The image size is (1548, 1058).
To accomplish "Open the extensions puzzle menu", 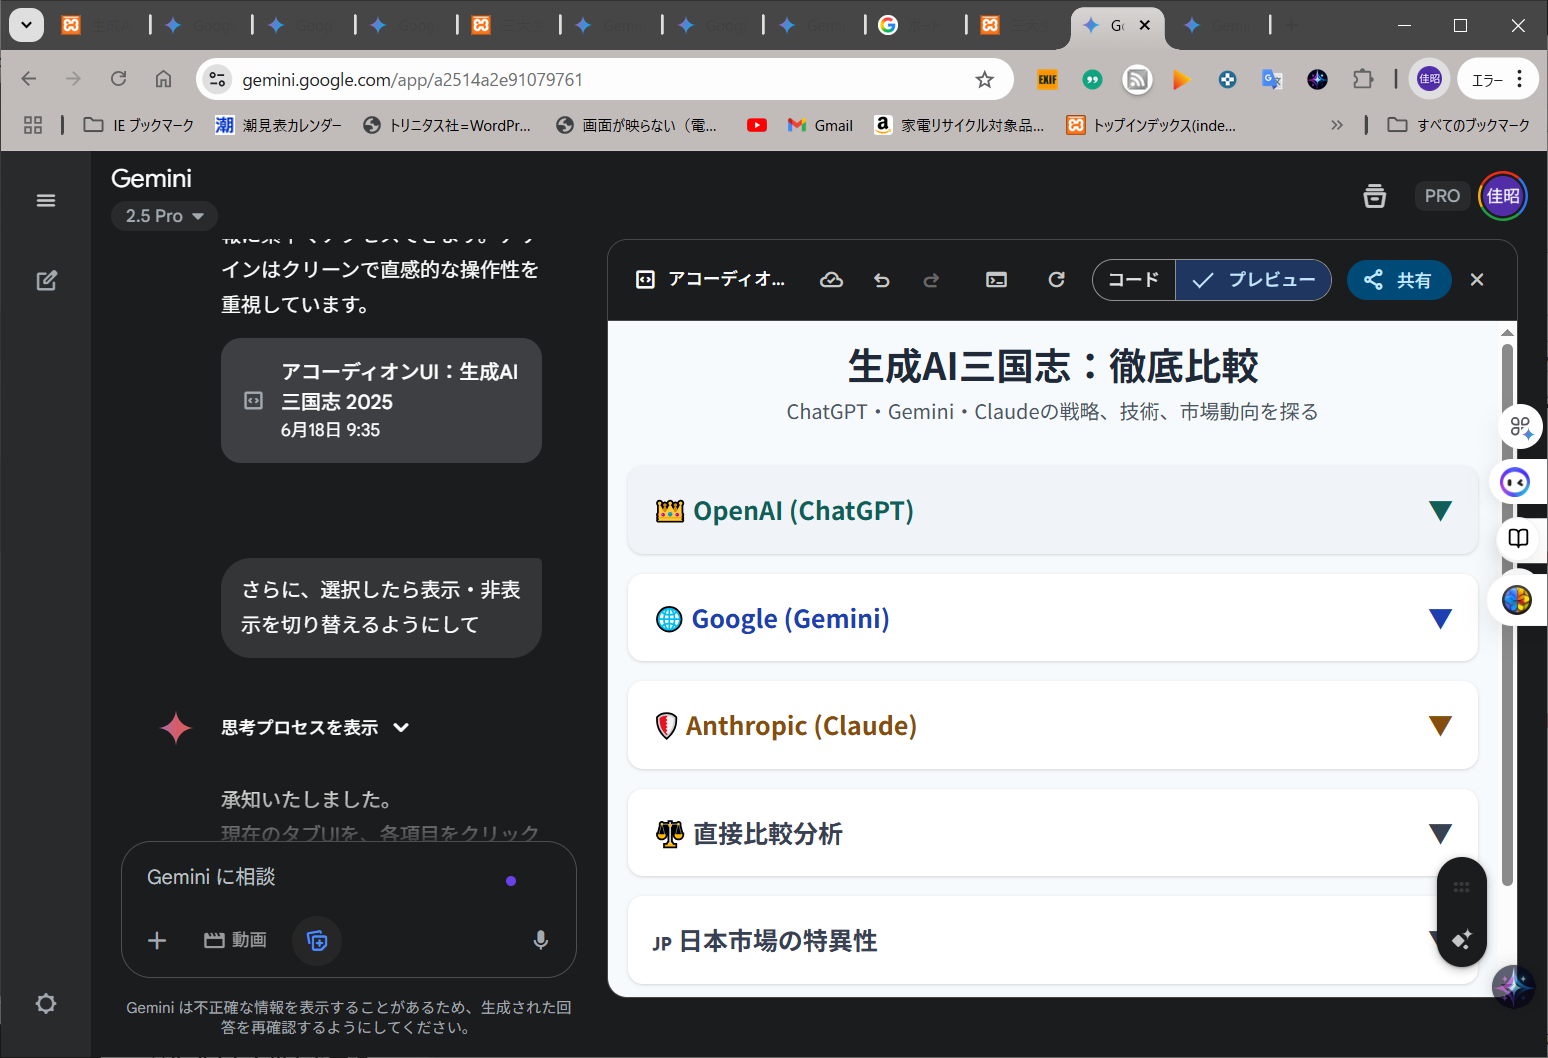I will 1363,80.
